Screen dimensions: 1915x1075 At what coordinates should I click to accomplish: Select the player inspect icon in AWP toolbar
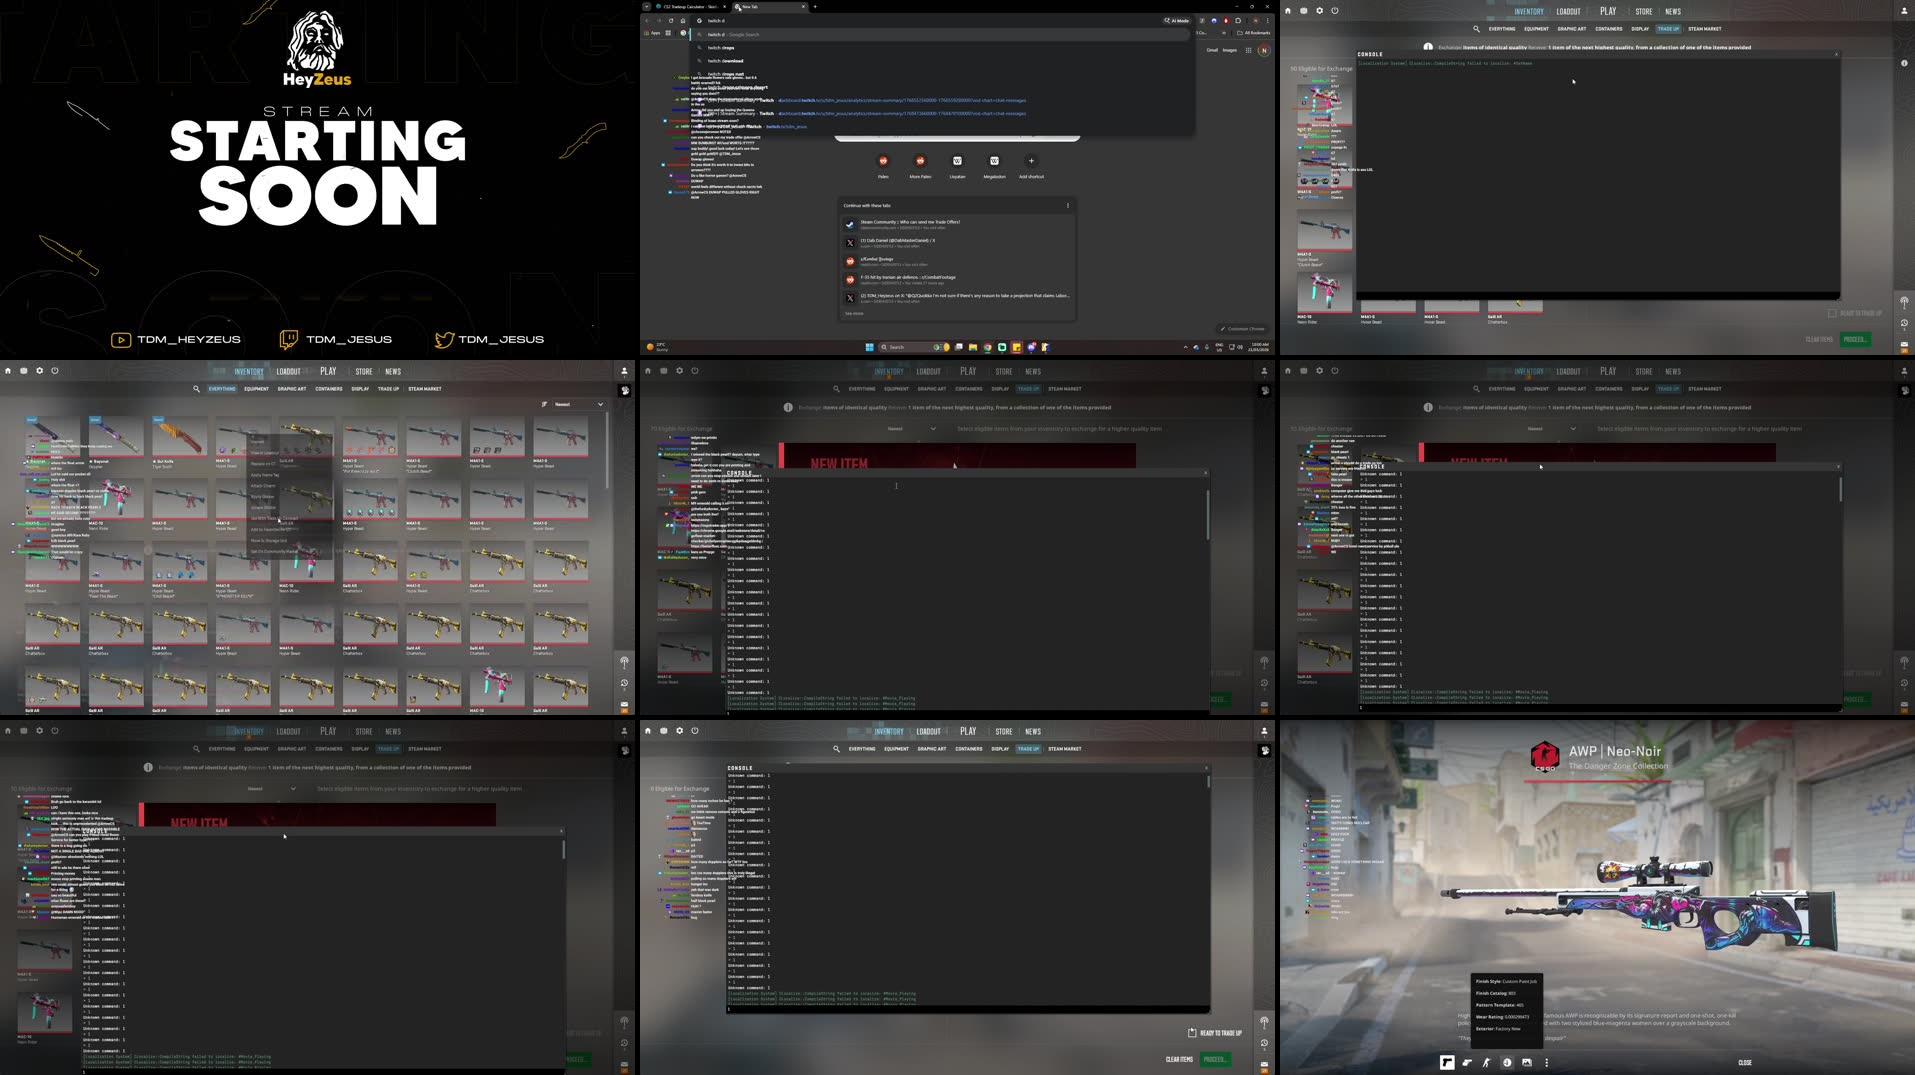point(1486,1063)
